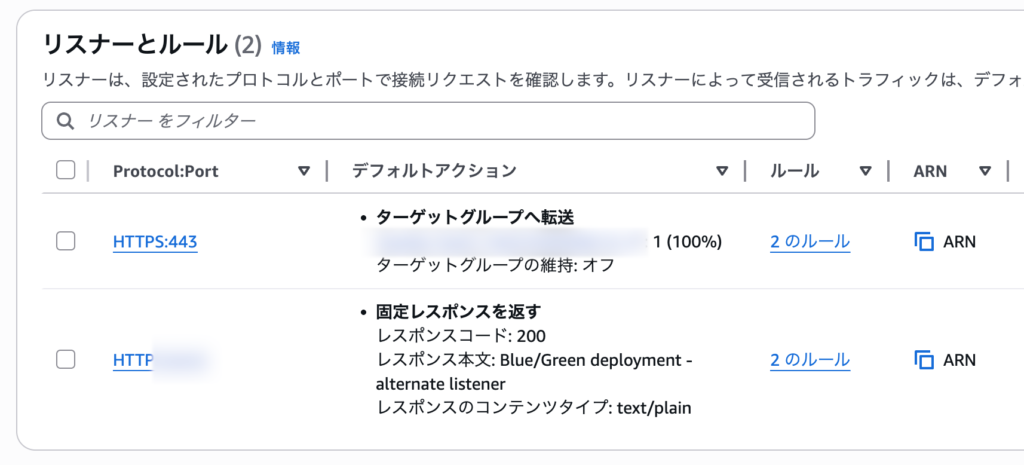Click the Protocol:Port column header
Image resolution: width=1024 pixels, height=465 pixels.
pyautogui.click(x=166, y=171)
